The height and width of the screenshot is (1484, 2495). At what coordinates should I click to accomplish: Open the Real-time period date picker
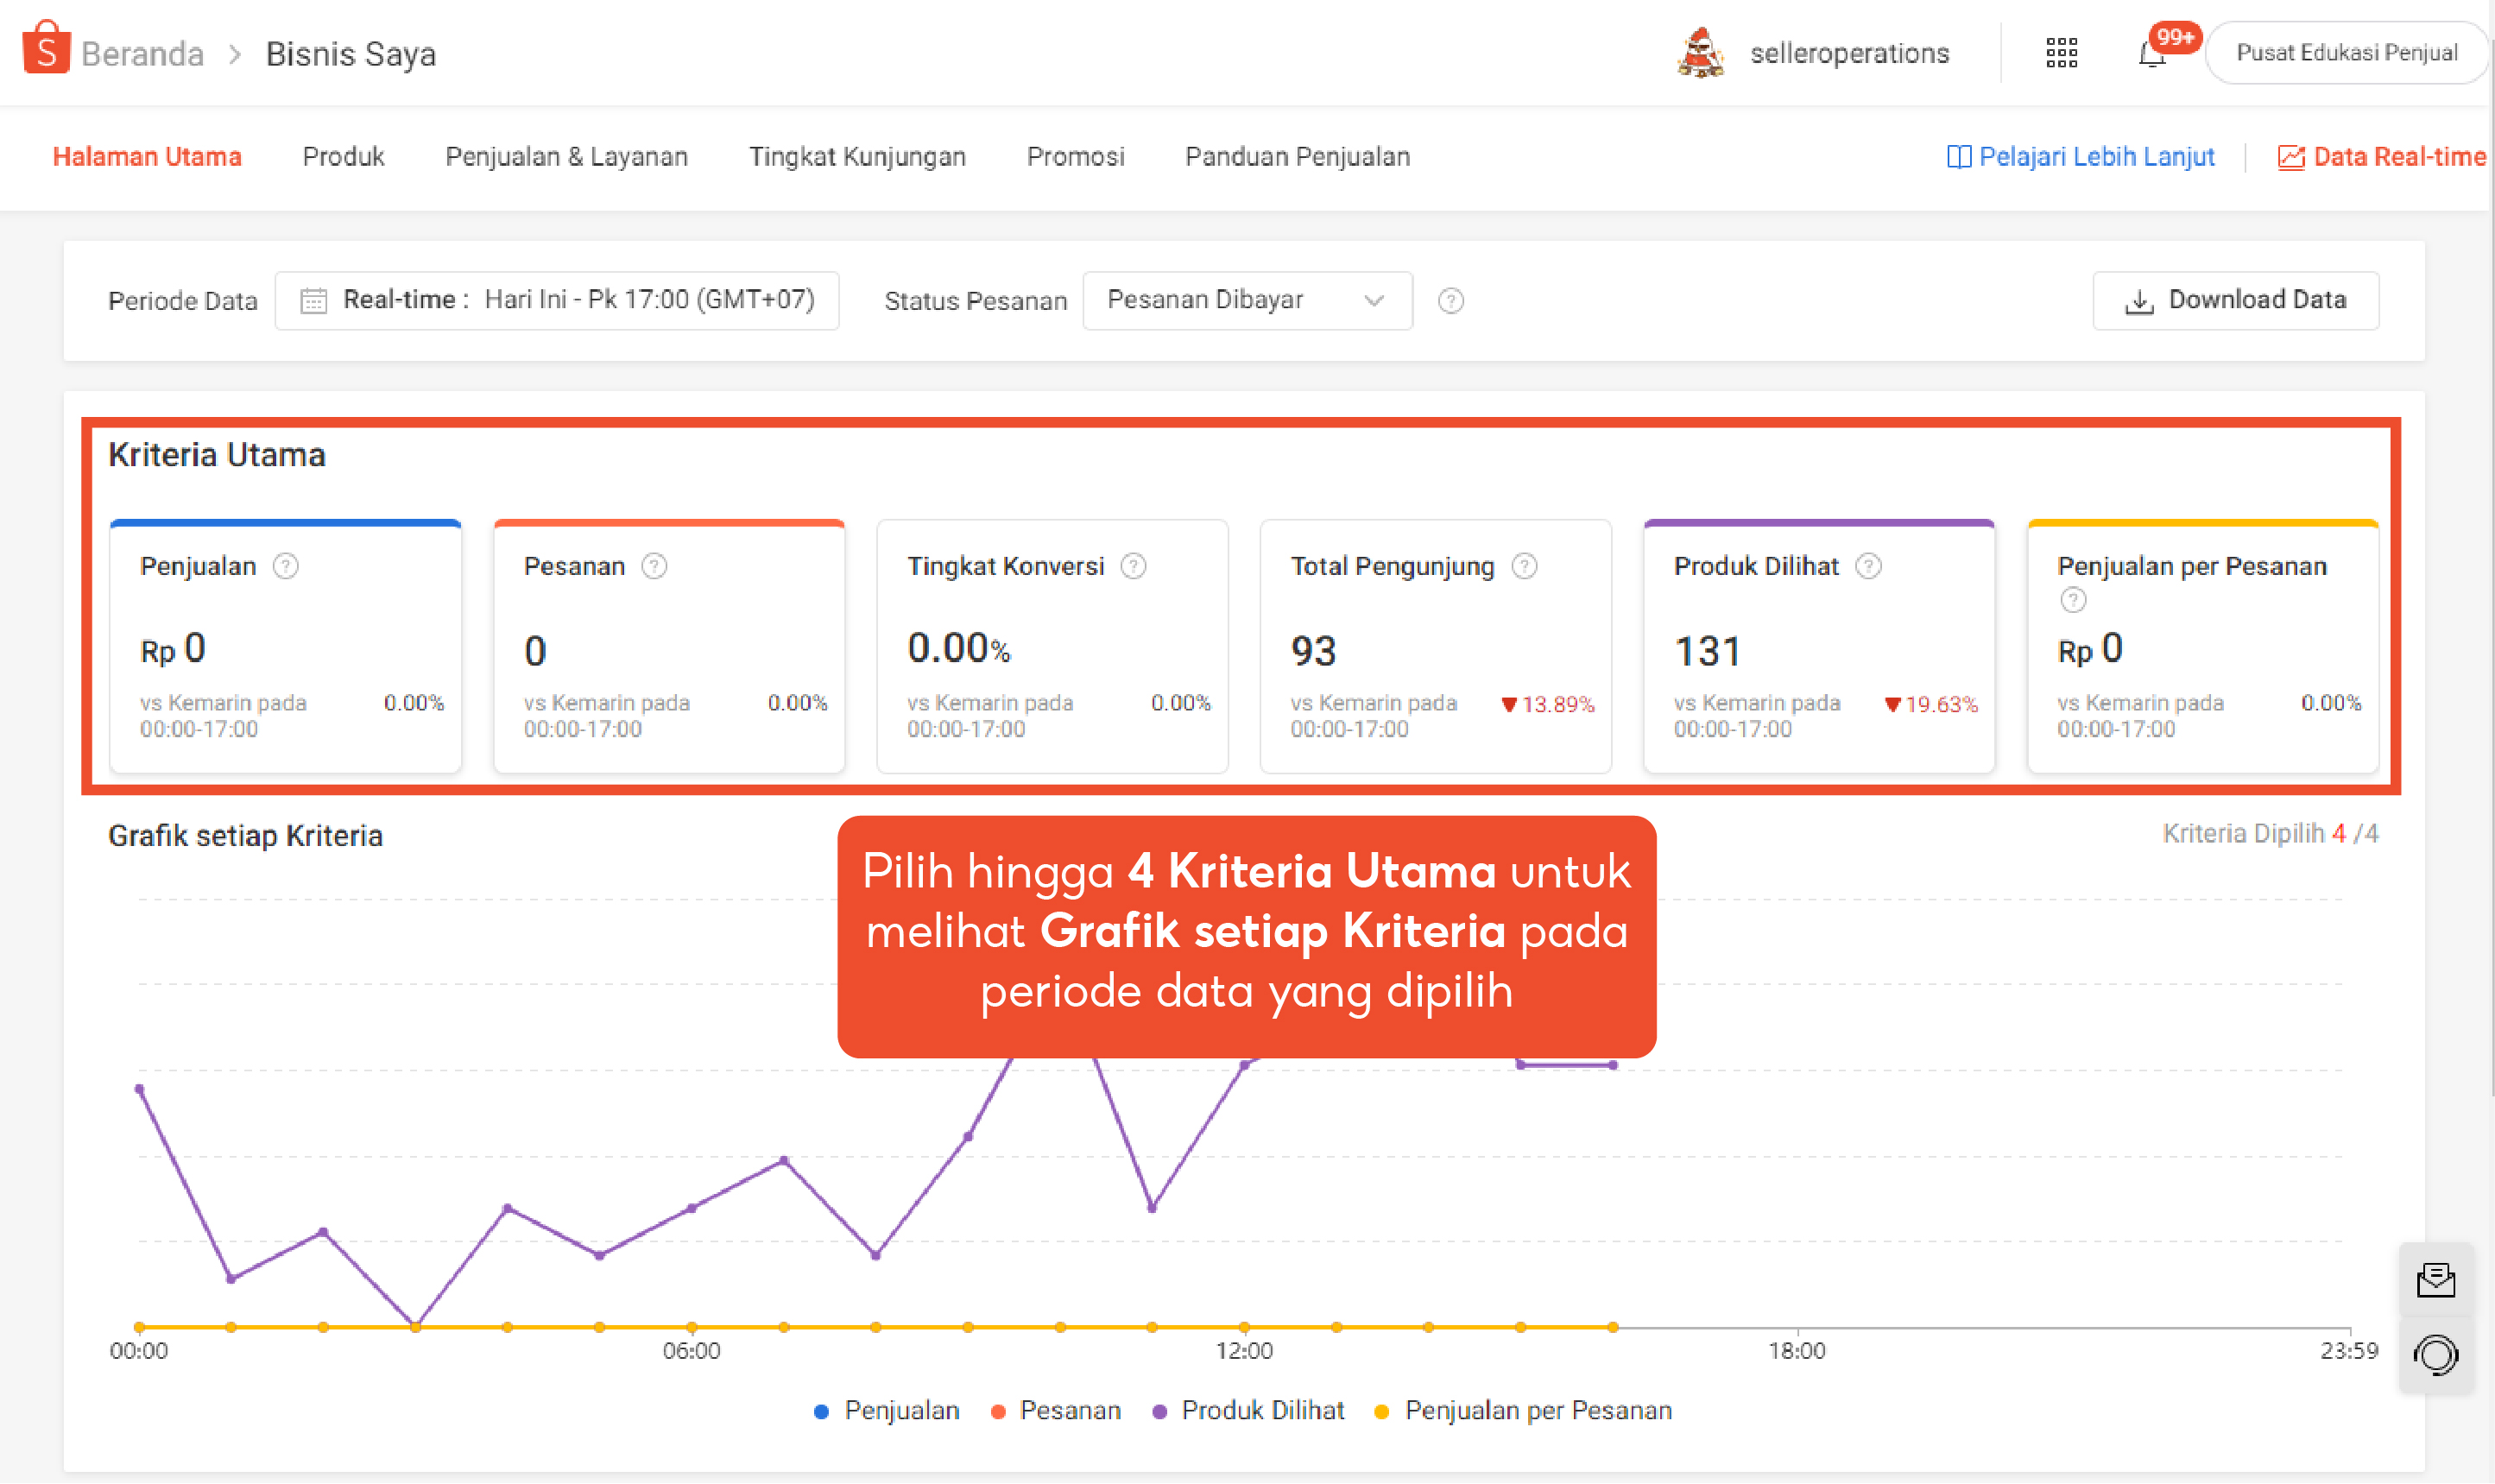[557, 300]
